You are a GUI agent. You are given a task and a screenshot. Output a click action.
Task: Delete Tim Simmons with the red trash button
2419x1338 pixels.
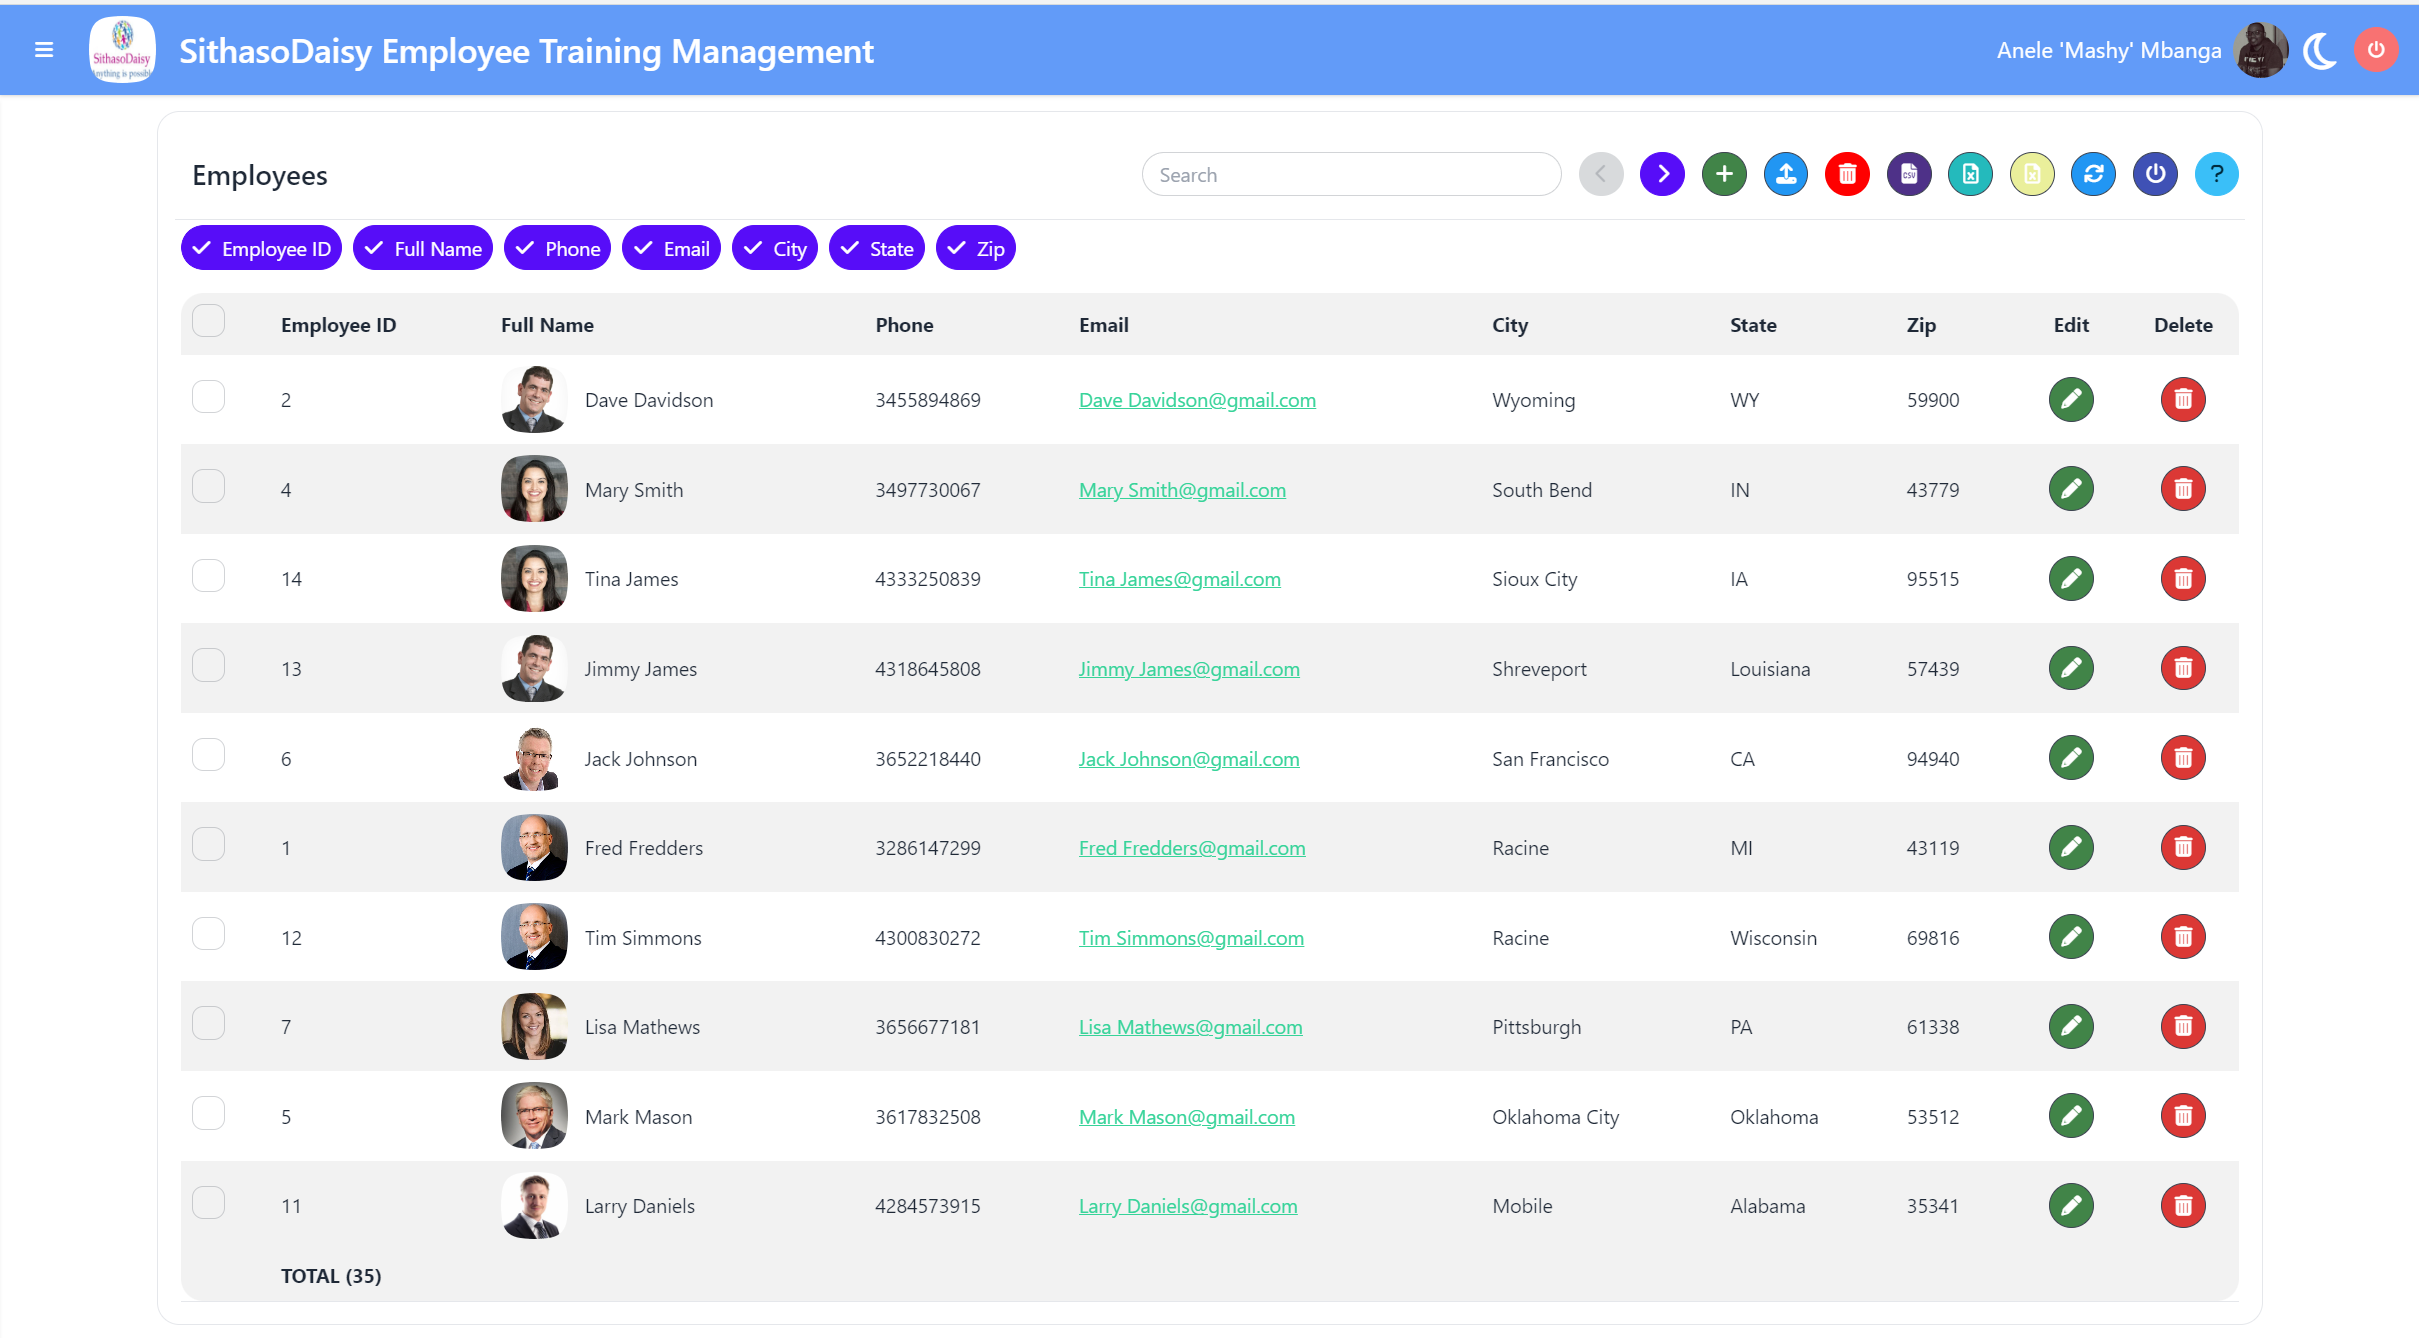(x=2182, y=937)
